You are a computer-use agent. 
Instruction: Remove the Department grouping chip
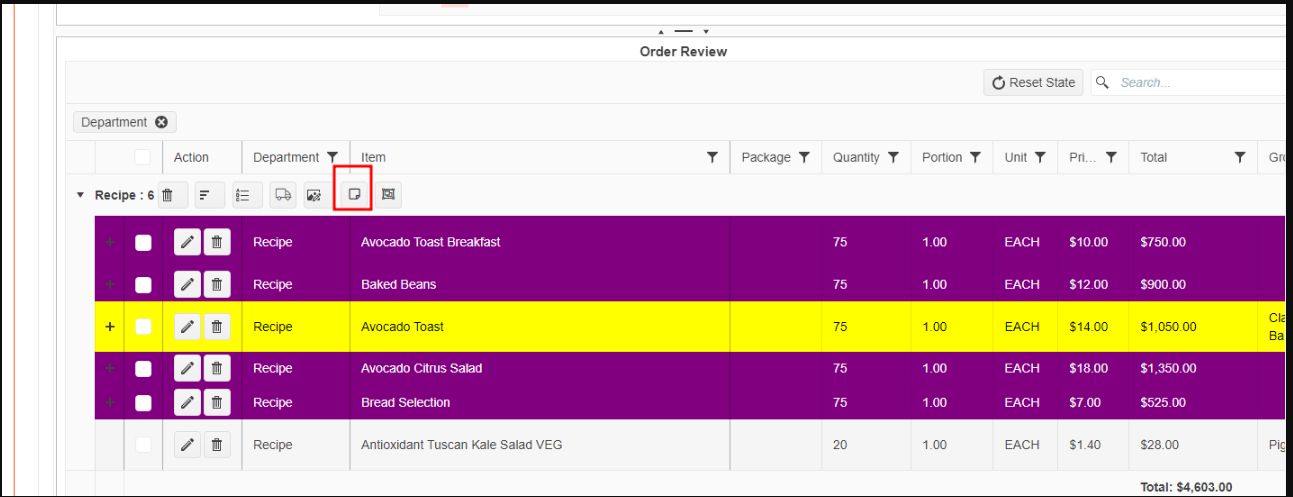pyautogui.click(x=161, y=122)
